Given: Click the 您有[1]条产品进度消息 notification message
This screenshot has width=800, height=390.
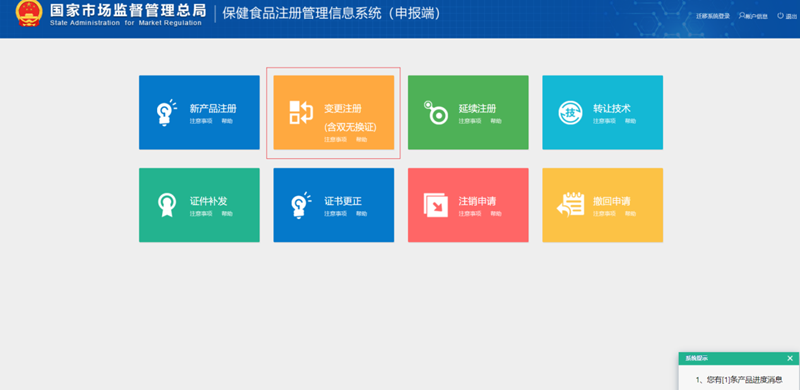Looking at the screenshot, I should click(x=739, y=380).
